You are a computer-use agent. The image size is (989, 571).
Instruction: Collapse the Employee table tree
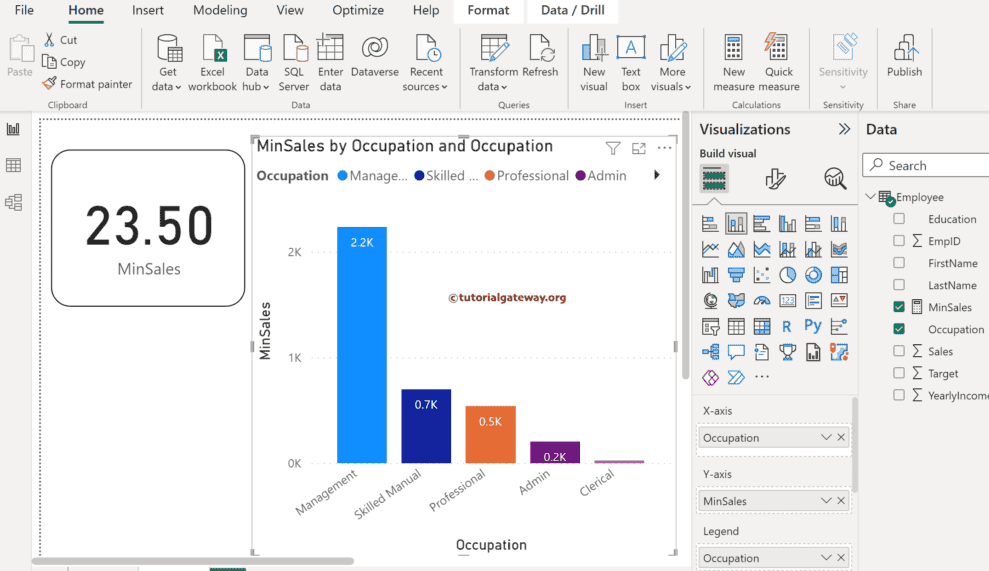870,197
